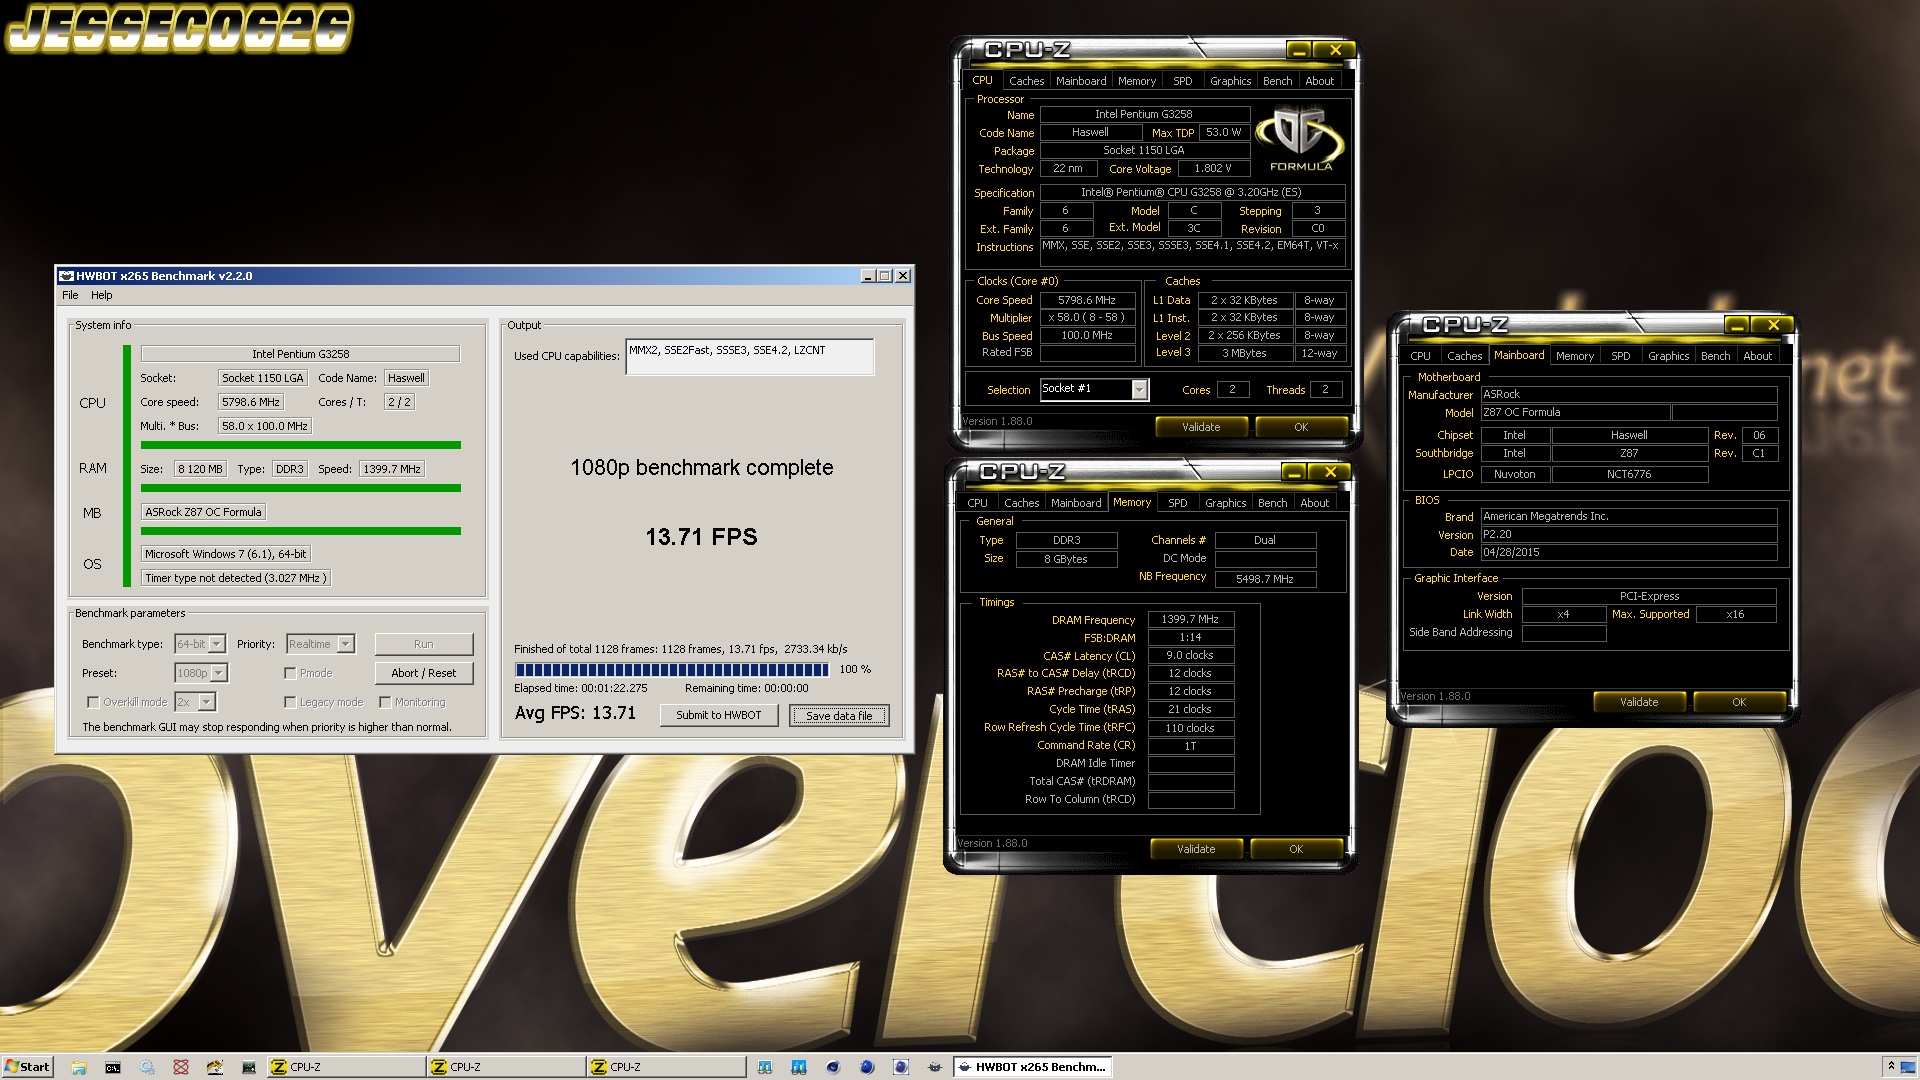
Task: Open the Start menu
Action: [27, 1067]
